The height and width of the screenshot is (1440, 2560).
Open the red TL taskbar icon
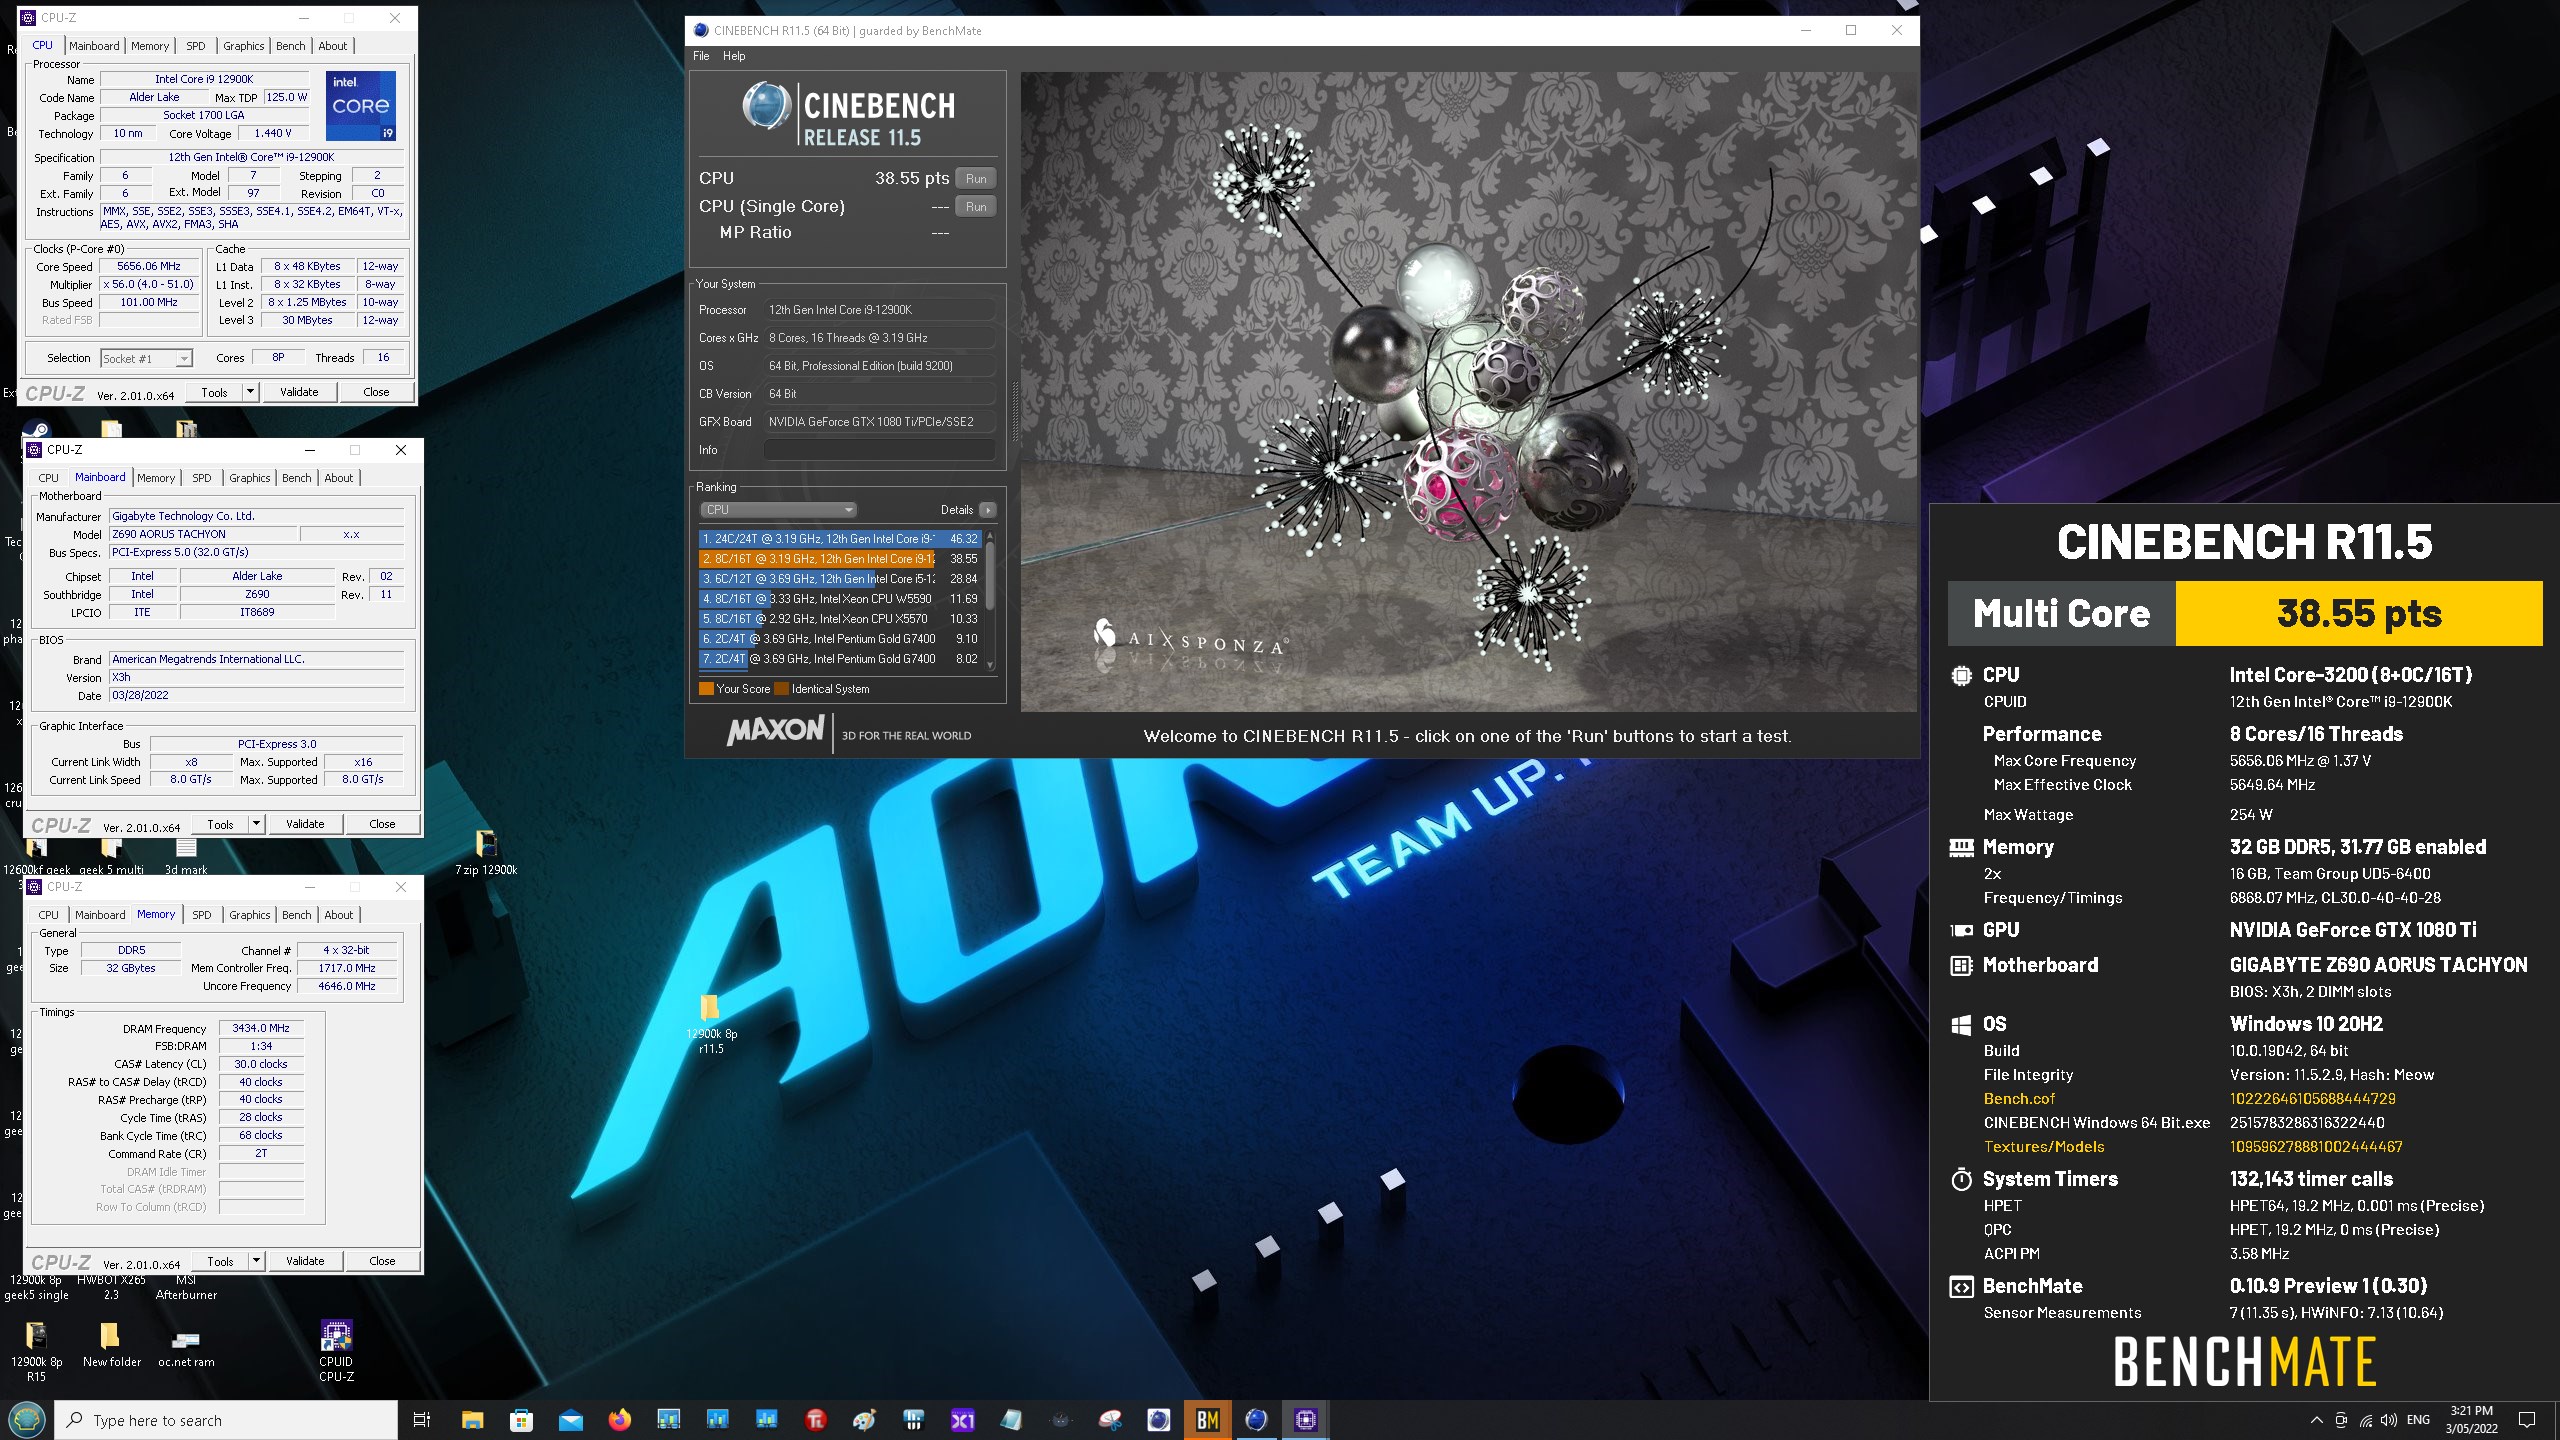815,1419
